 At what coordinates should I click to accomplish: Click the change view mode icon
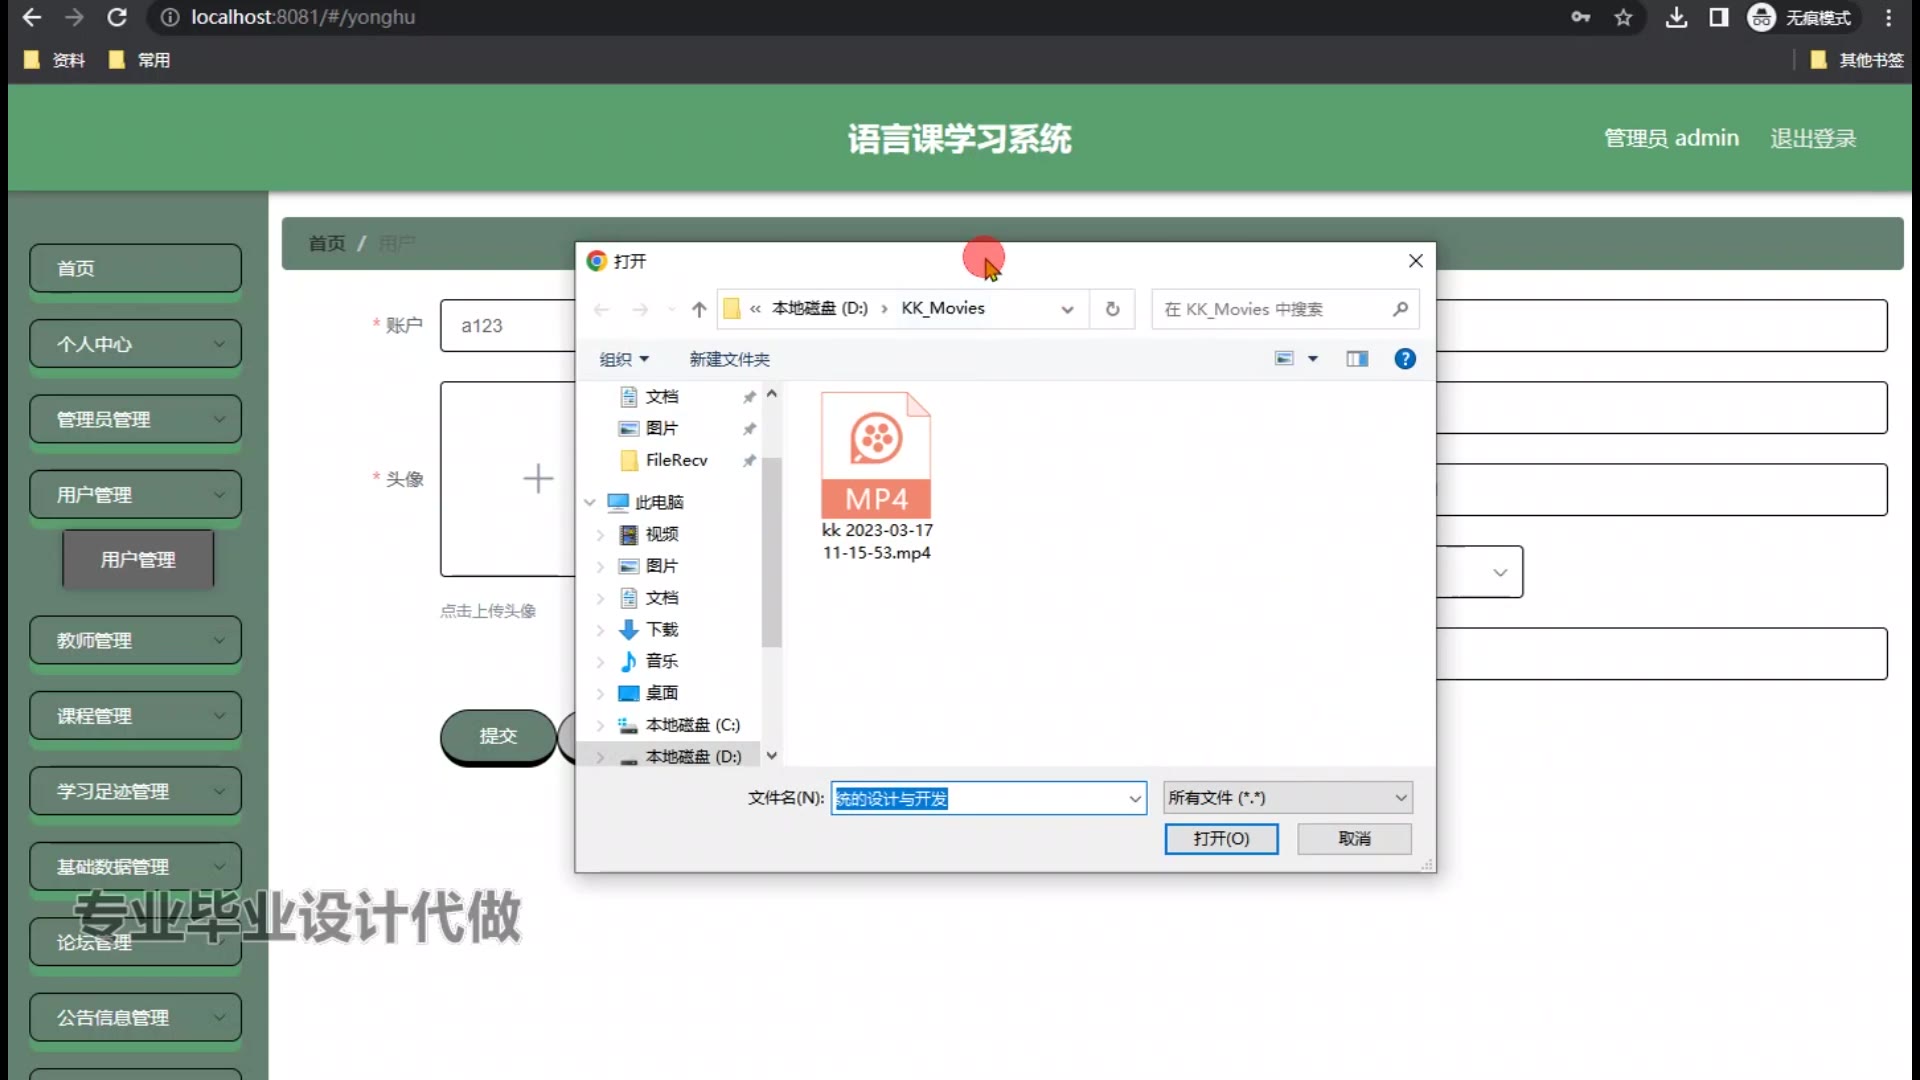click(1285, 359)
